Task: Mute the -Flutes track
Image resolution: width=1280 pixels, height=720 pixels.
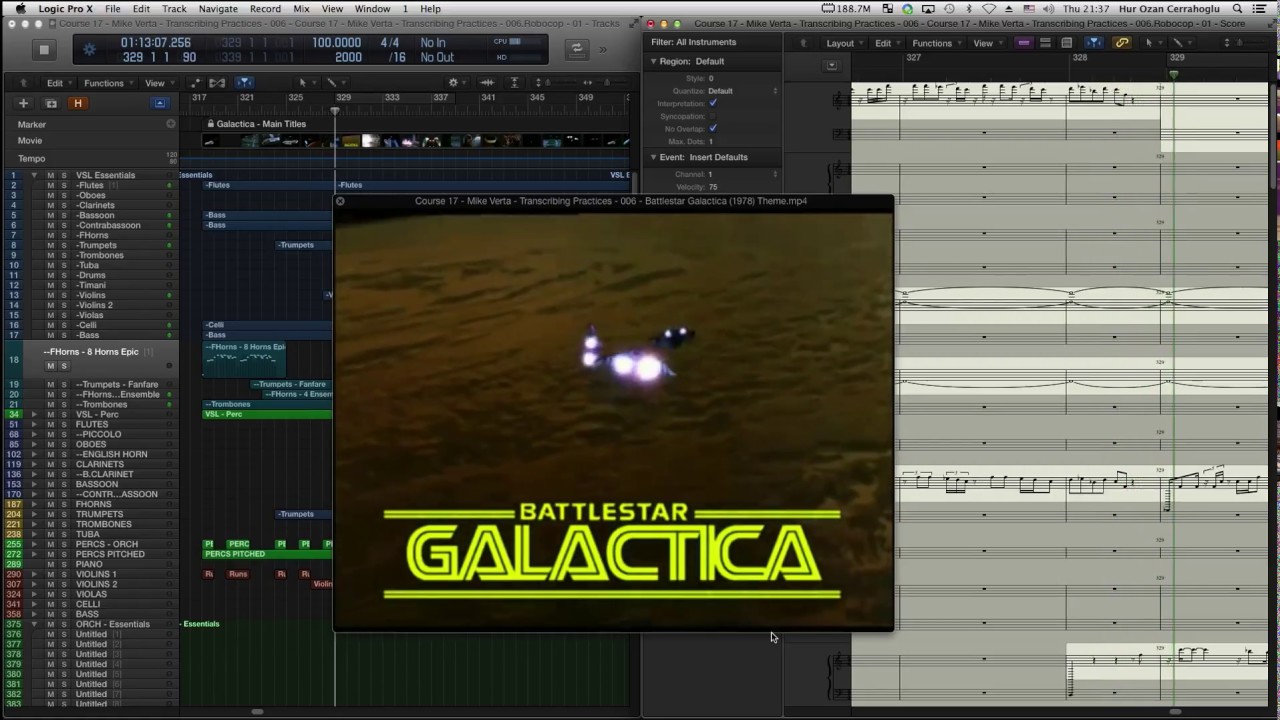Action: pyautogui.click(x=50, y=185)
